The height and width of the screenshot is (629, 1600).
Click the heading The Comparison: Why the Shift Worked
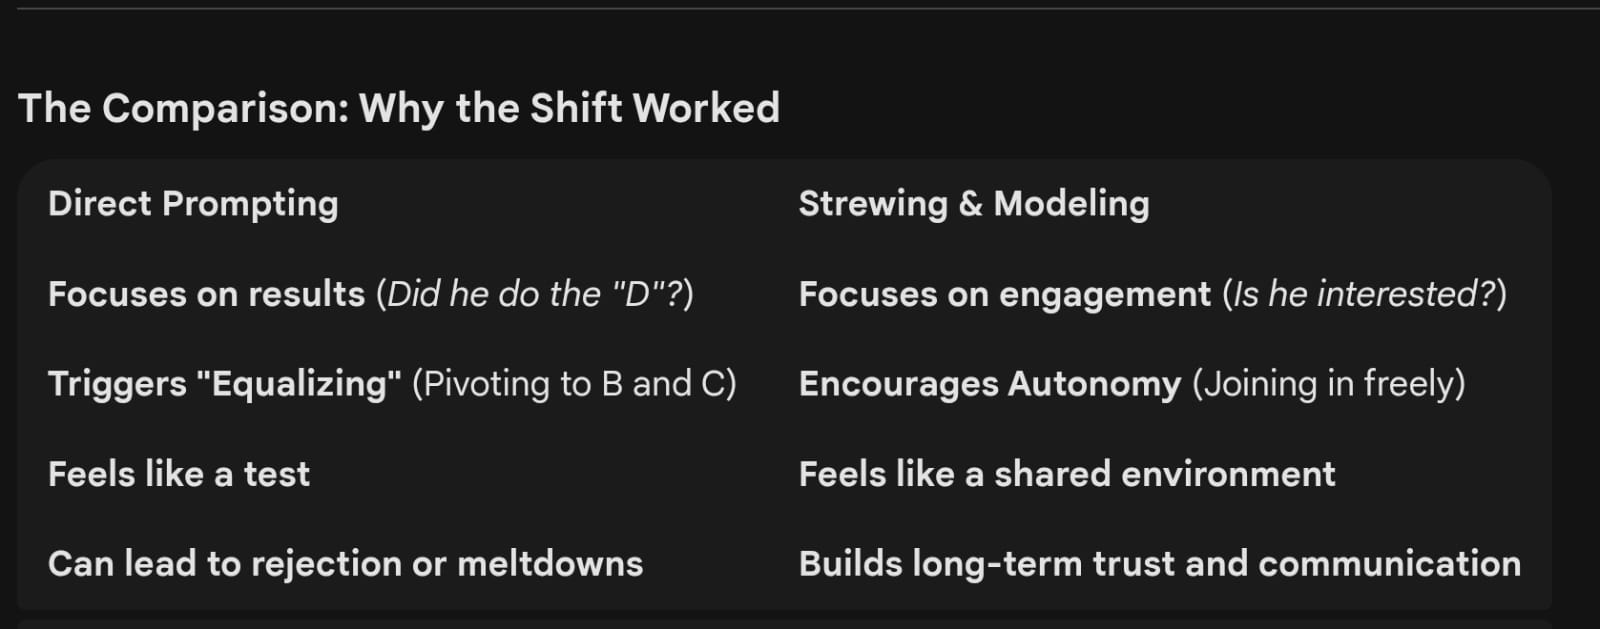pos(398,108)
